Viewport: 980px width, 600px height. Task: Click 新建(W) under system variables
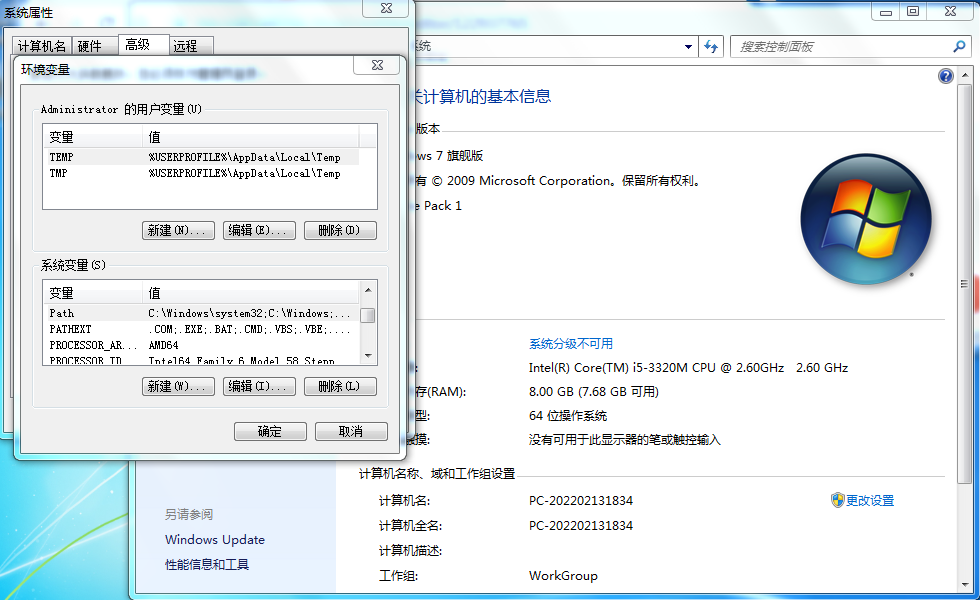pos(178,386)
